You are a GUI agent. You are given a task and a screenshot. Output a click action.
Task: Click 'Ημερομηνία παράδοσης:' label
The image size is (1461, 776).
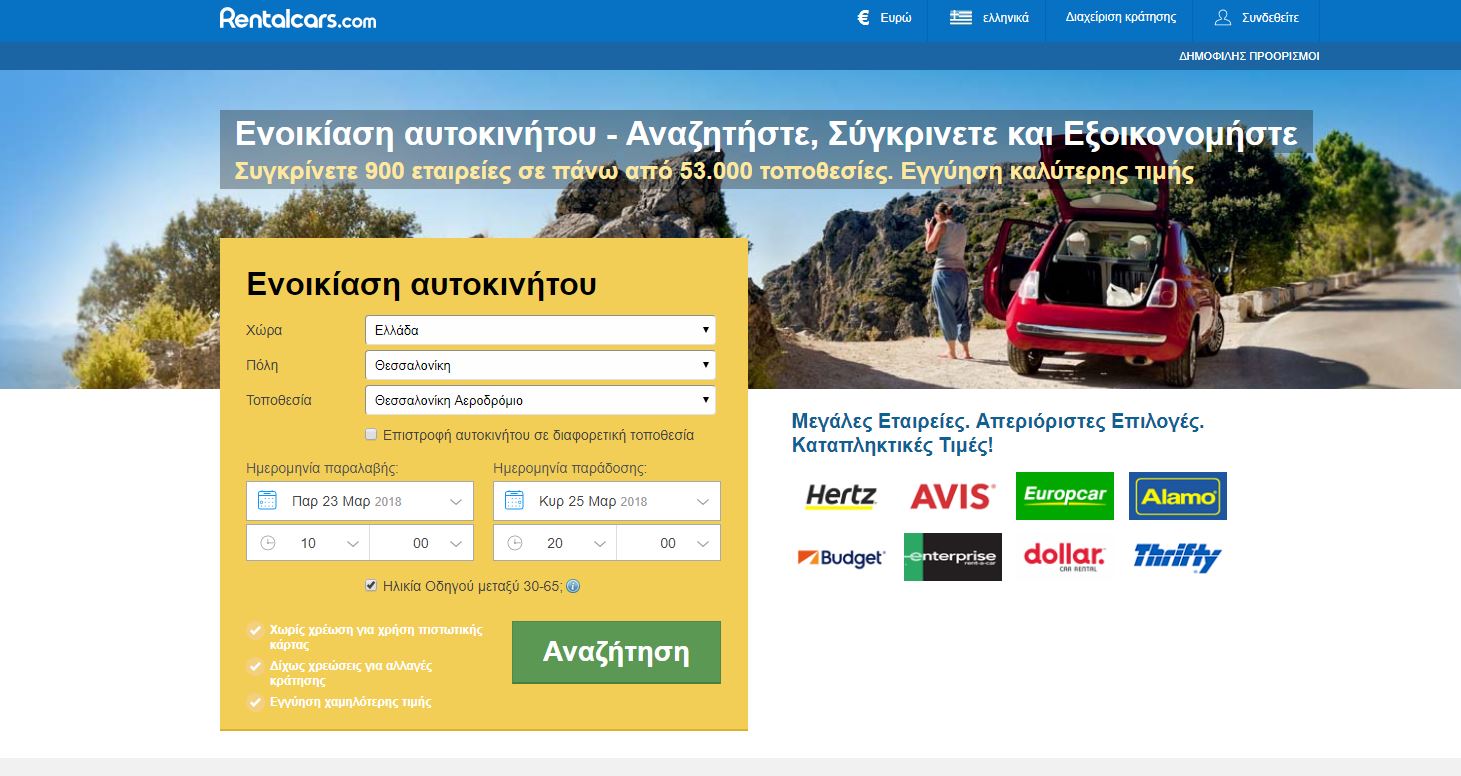(570, 467)
